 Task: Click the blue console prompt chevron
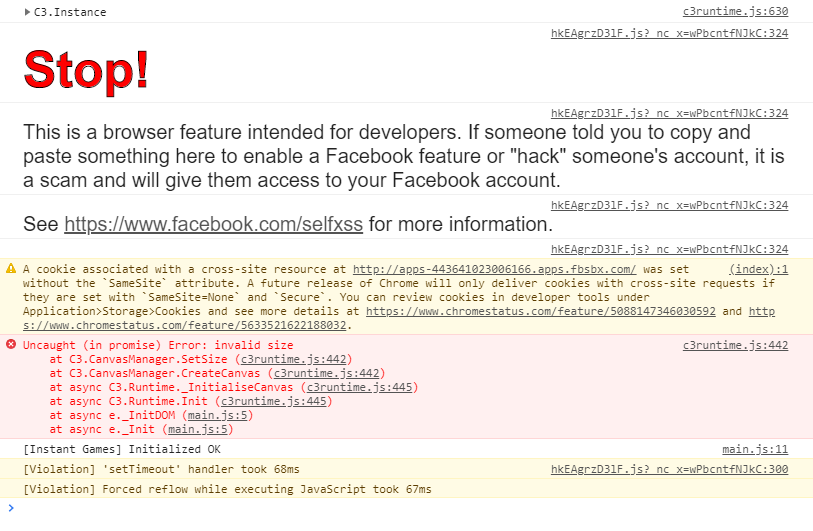(11, 508)
